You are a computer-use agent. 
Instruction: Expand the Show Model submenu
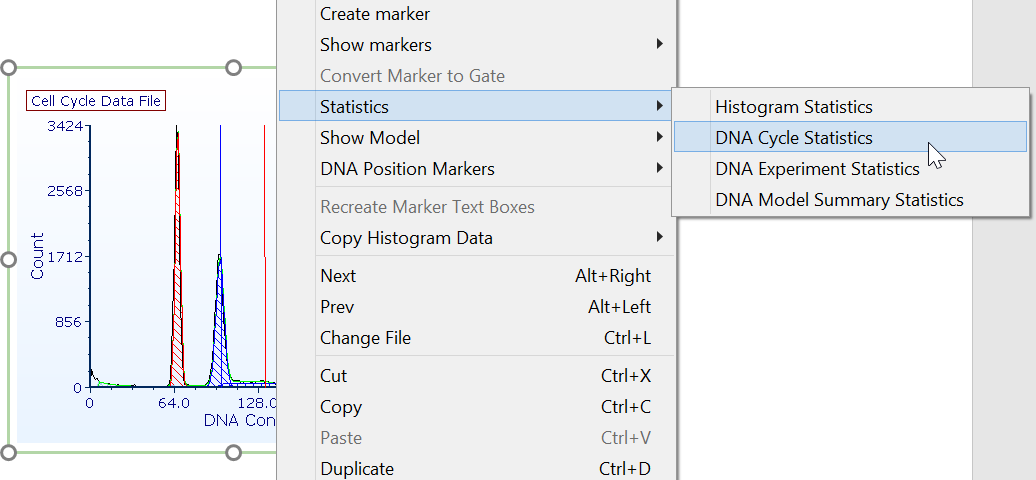(370, 137)
